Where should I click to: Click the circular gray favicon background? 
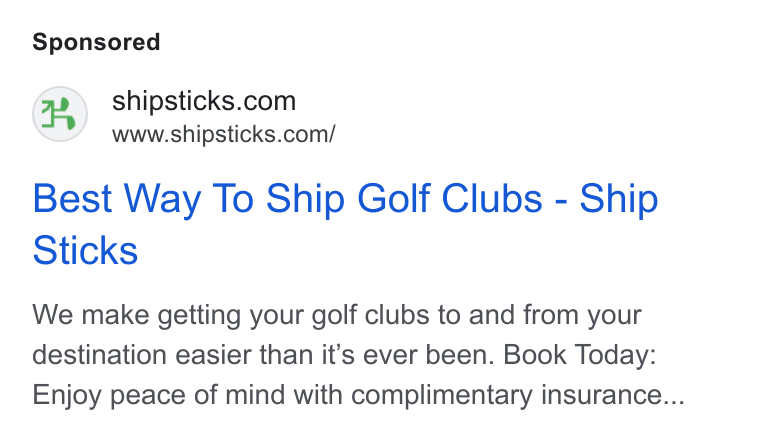pos(60,114)
